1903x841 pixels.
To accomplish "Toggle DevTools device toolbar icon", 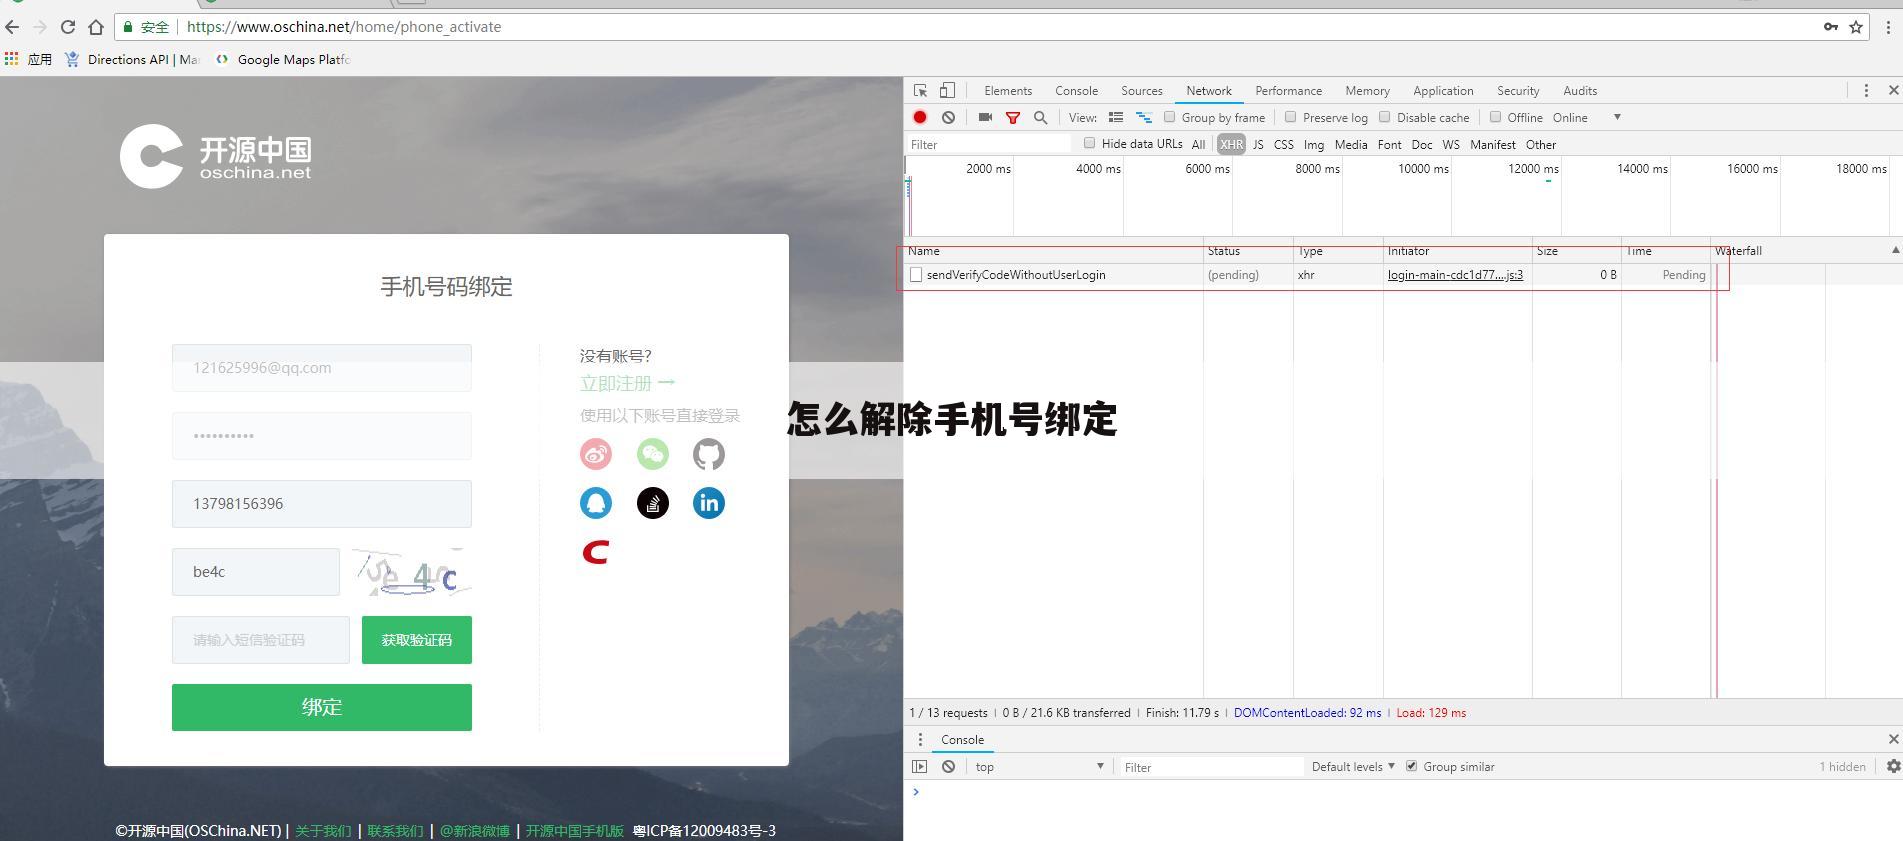I will click(x=947, y=90).
